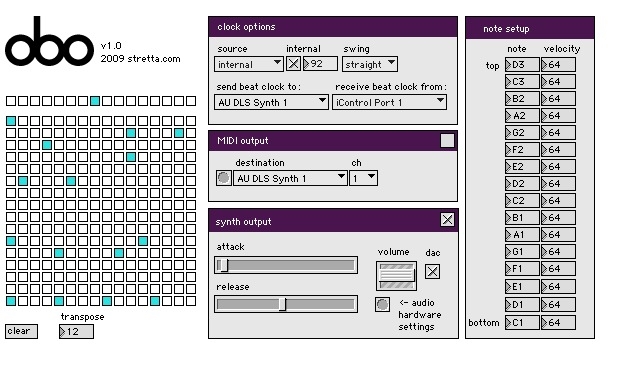
Task: Open the swing straight dropdown
Action: pos(369,64)
